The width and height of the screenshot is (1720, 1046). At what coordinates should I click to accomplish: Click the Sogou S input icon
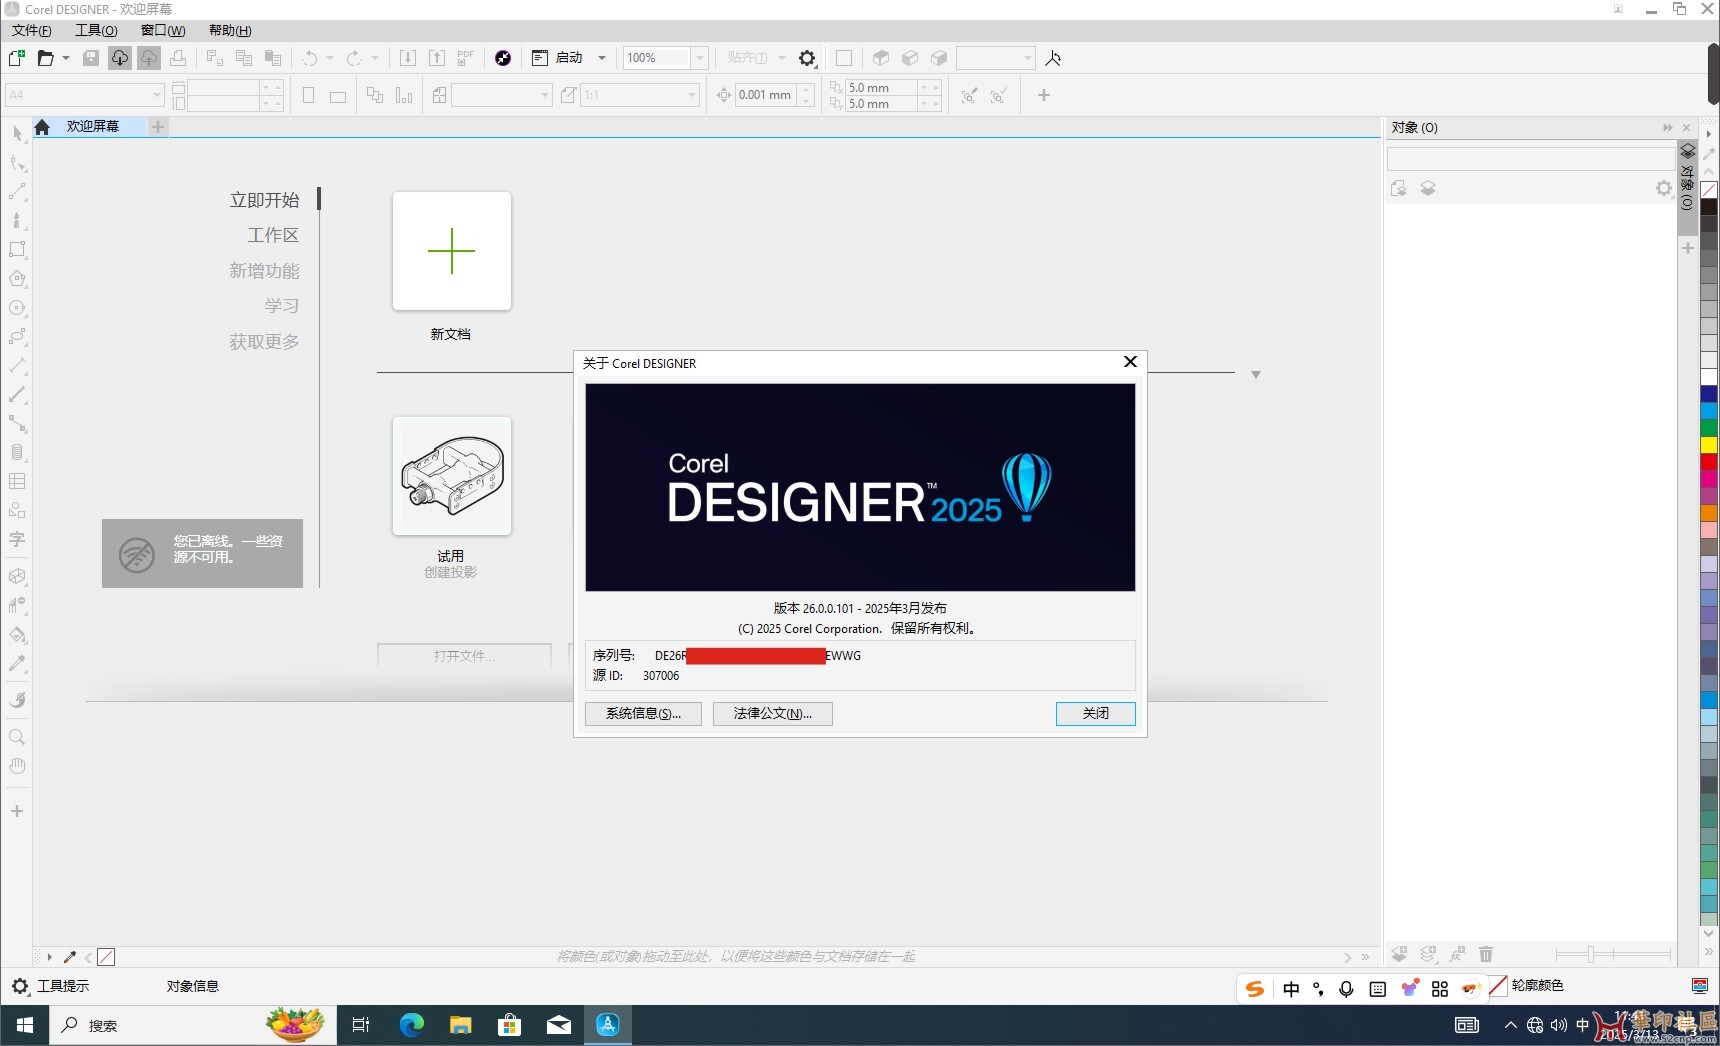coord(1254,989)
